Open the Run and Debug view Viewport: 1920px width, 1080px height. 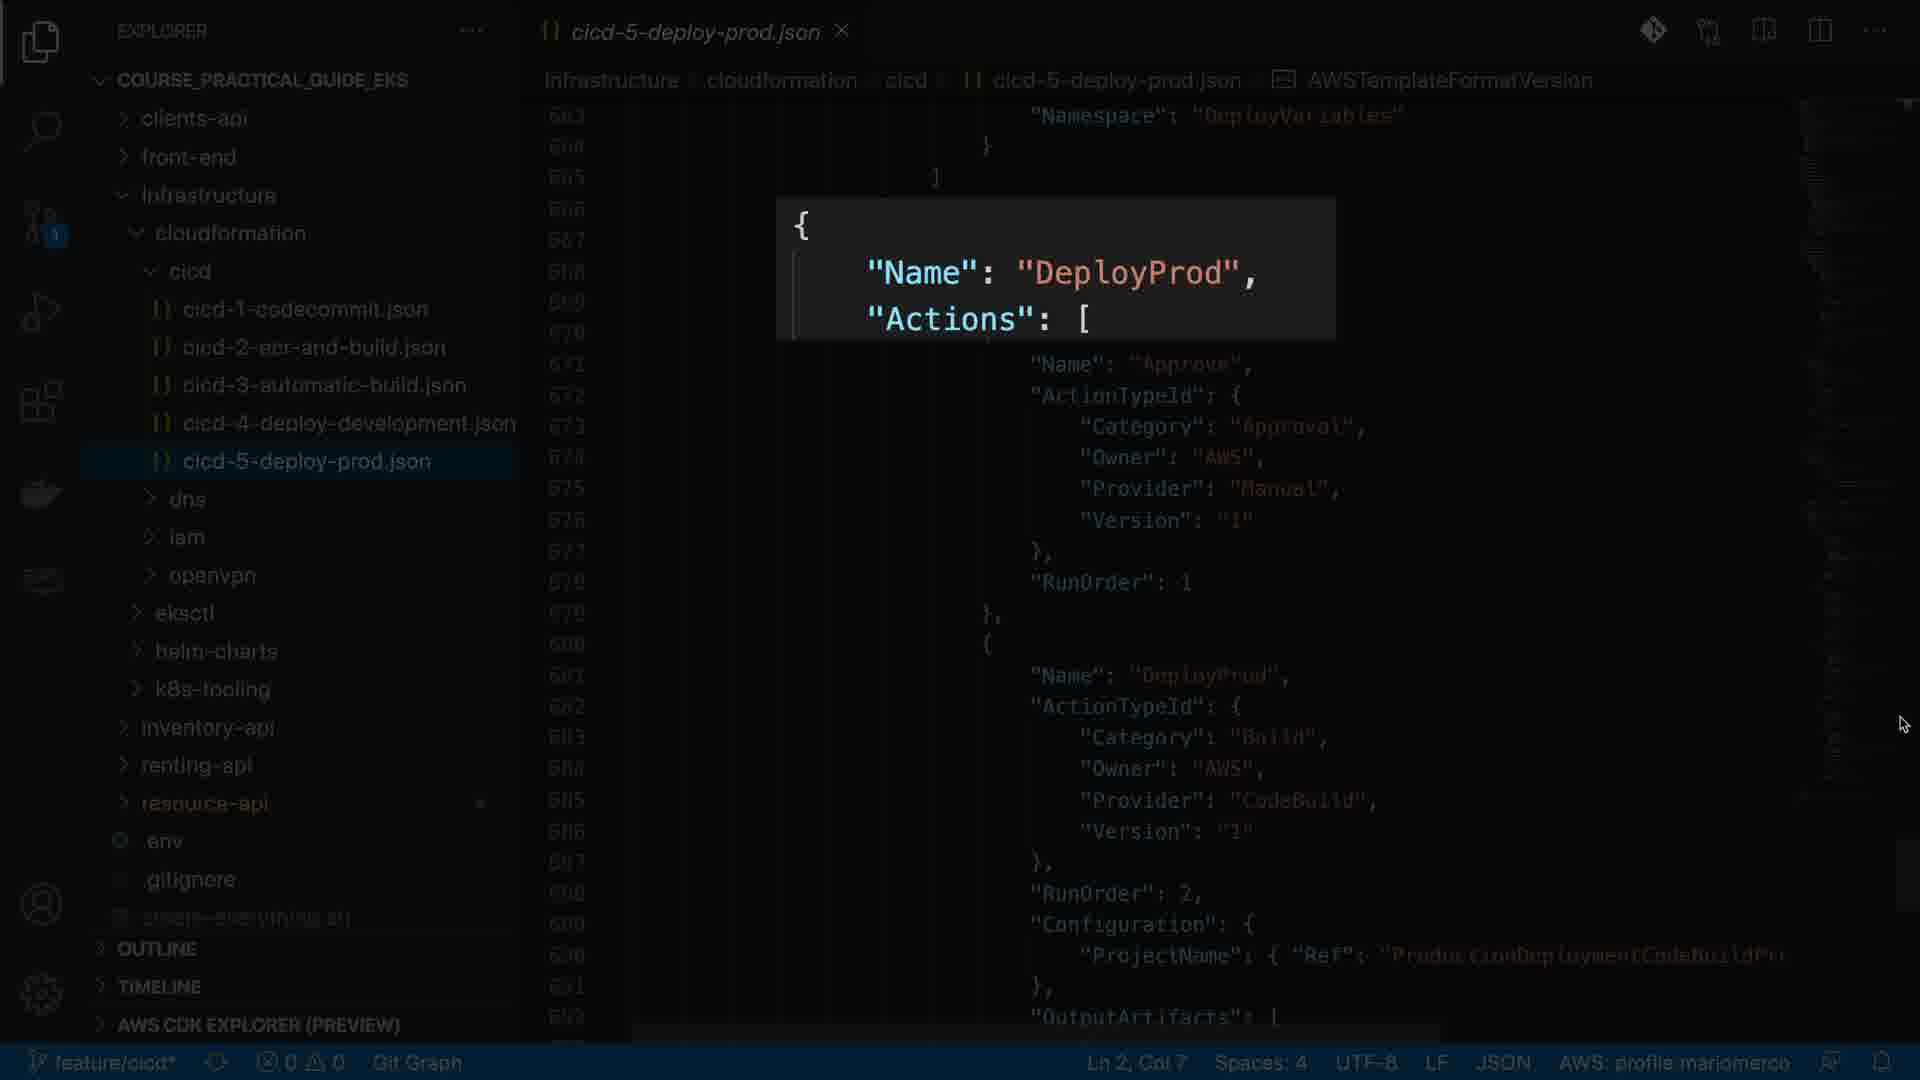click(41, 312)
